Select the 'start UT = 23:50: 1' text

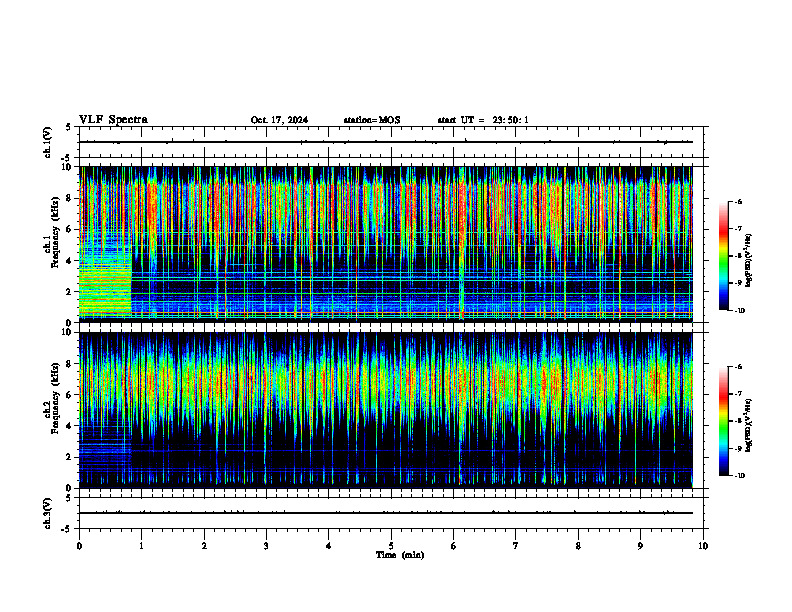tap(483, 120)
